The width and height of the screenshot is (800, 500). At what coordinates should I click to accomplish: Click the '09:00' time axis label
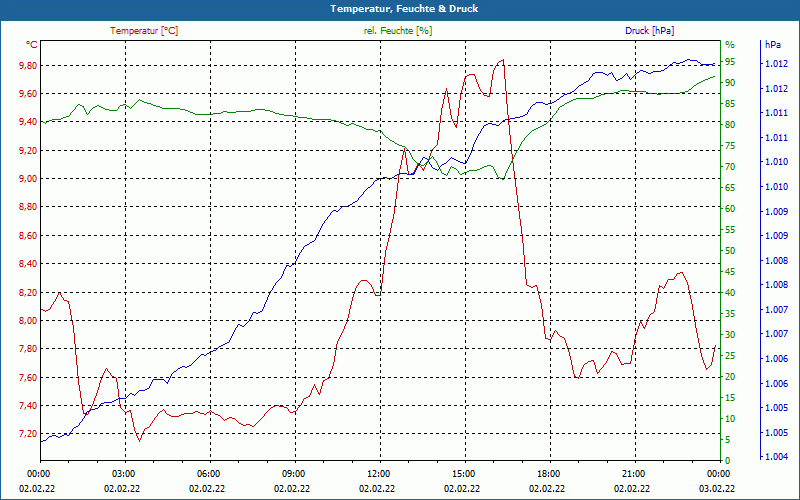pyautogui.click(x=292, y=473)
